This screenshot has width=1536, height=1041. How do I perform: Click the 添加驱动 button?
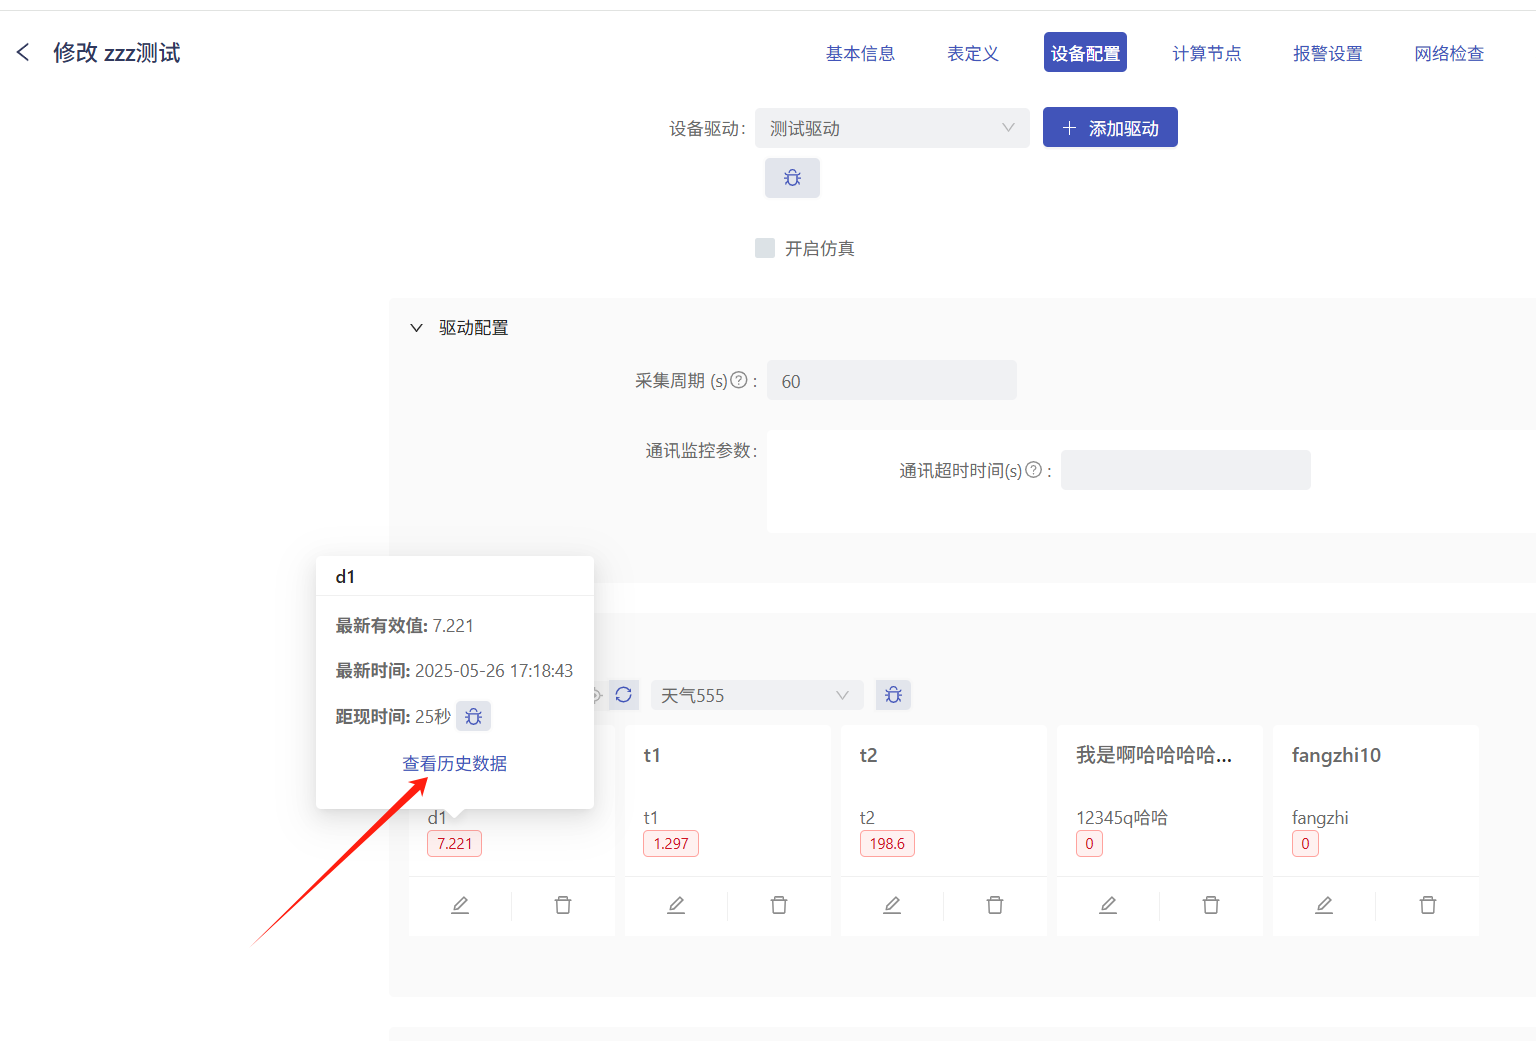click(x=1110, y=128)
